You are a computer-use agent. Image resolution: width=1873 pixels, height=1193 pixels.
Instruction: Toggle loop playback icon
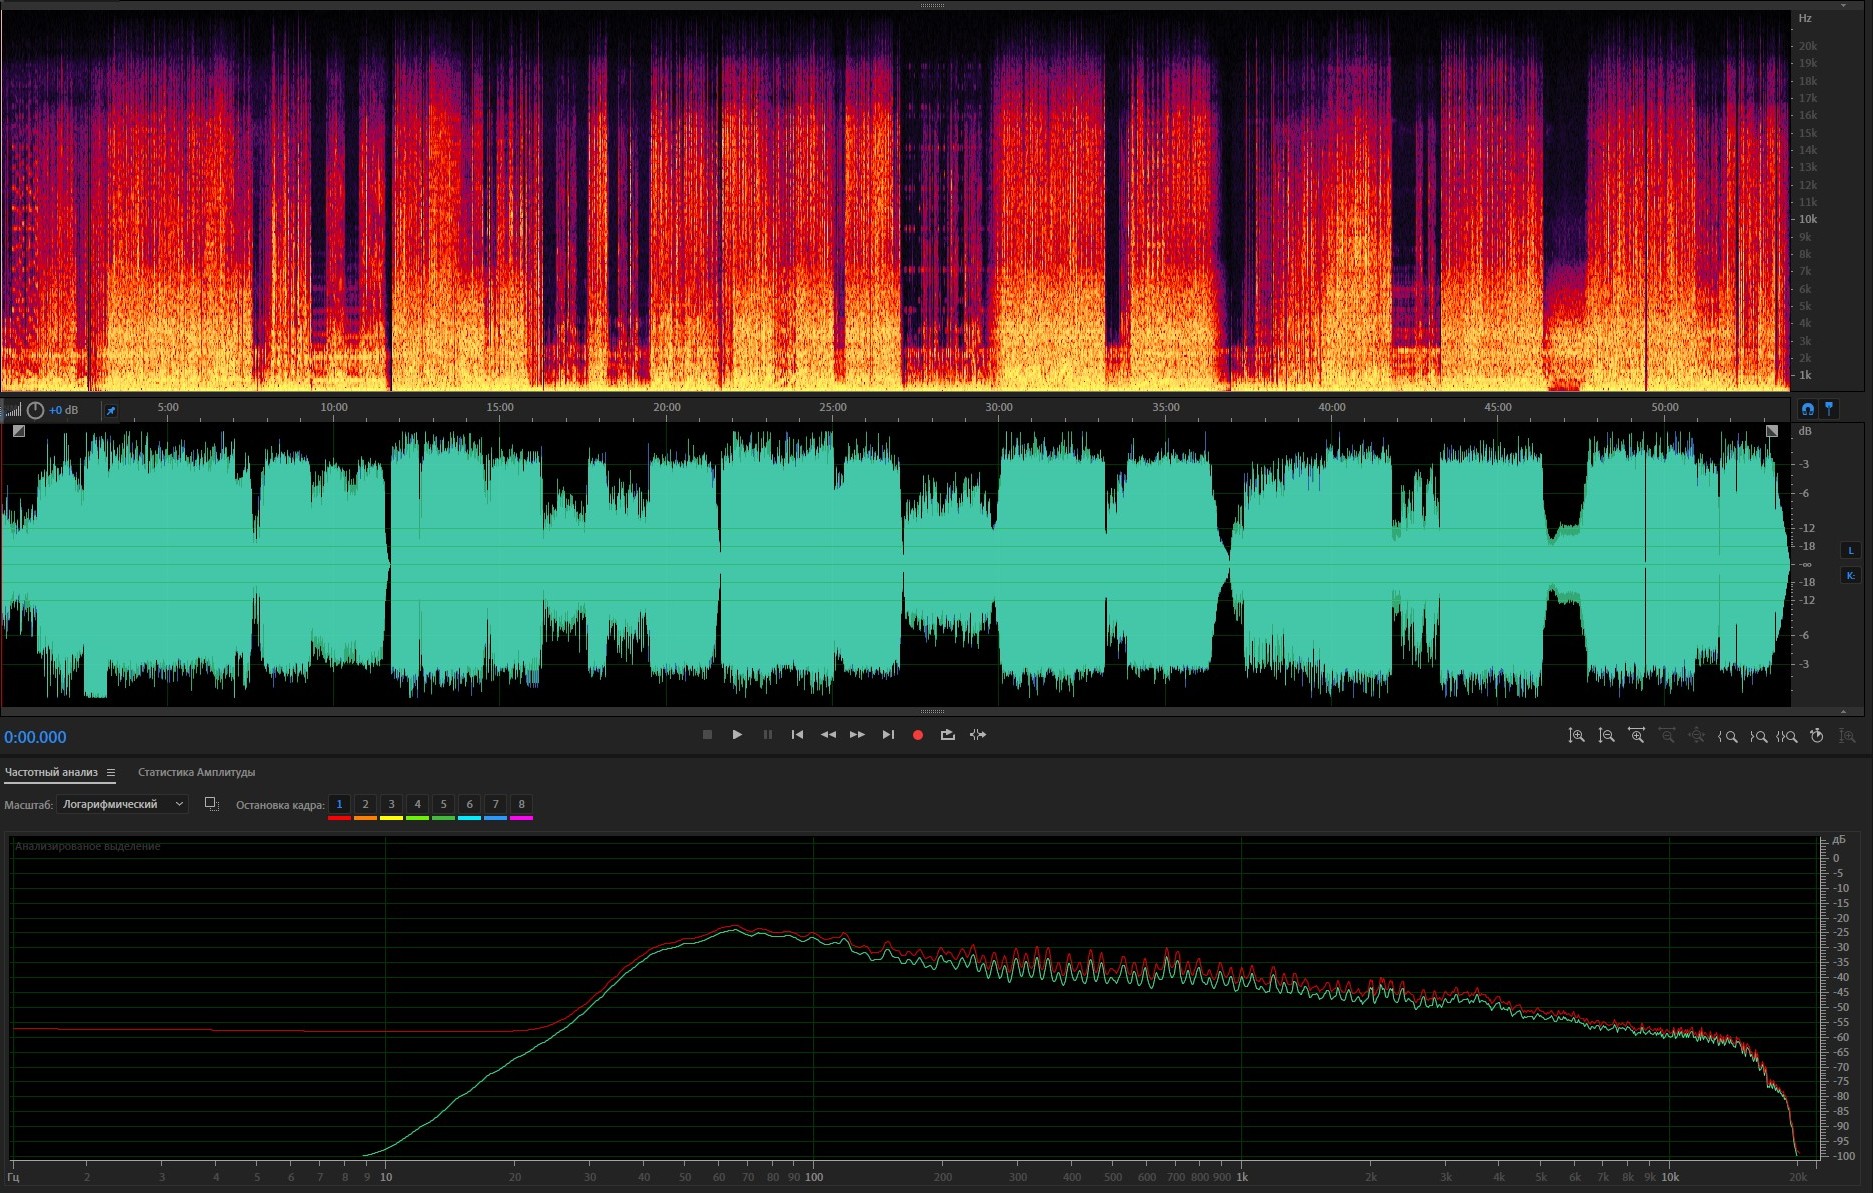click(x=947, y=735)
